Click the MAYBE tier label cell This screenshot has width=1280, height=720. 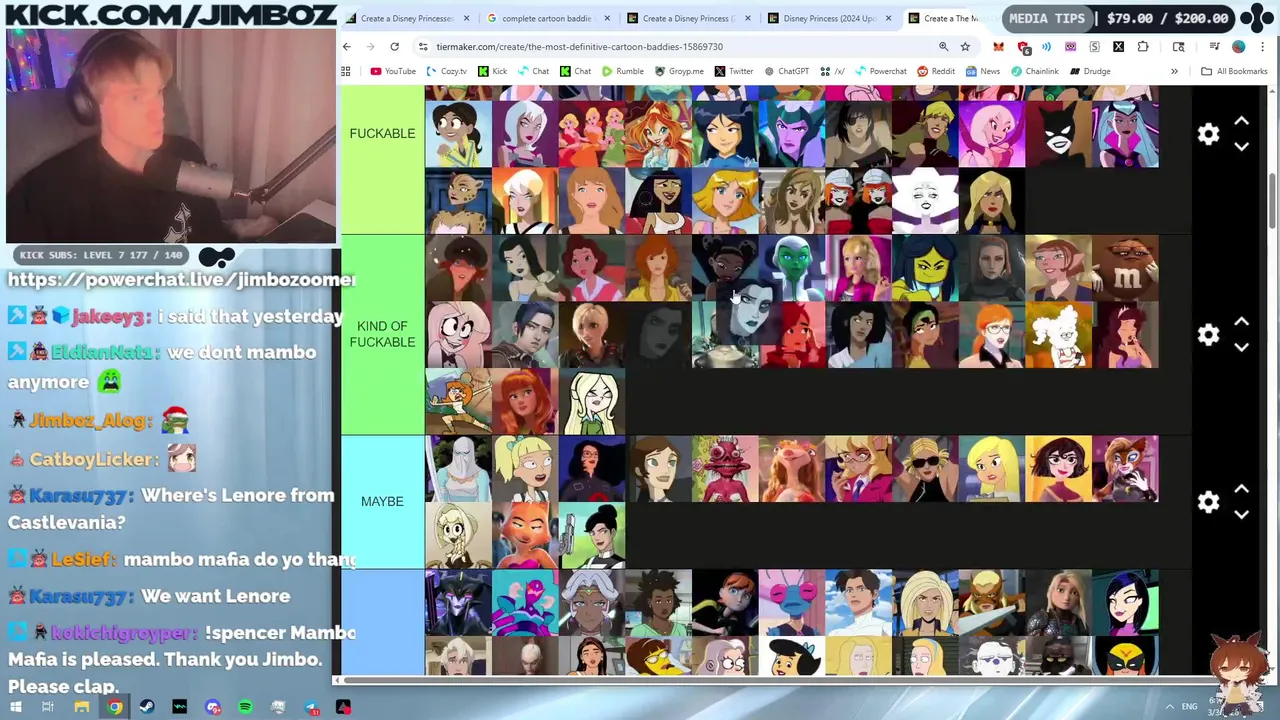(382, 501)
